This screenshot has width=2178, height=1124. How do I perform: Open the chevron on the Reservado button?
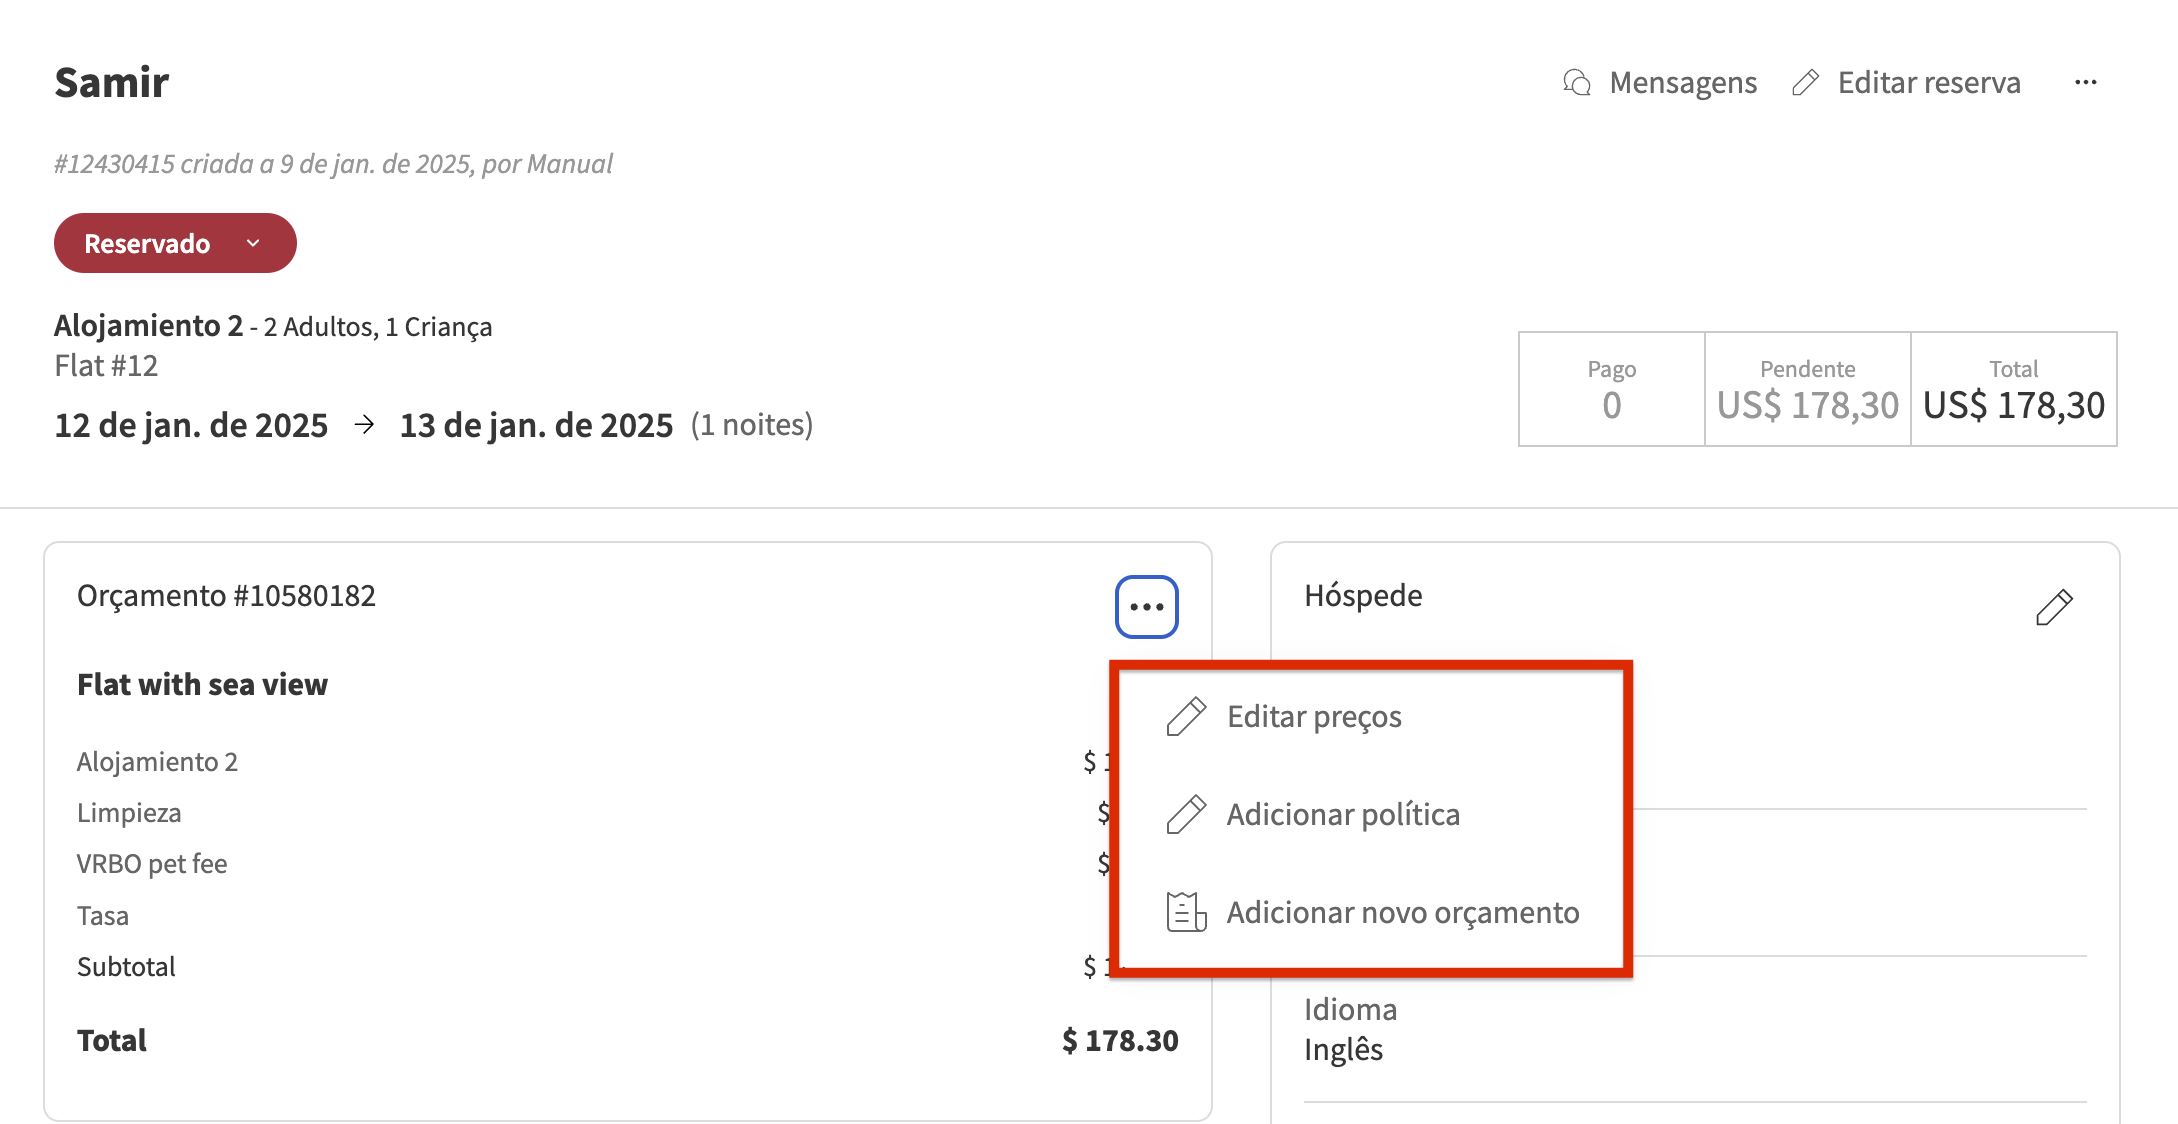click(x=251, y=242)
